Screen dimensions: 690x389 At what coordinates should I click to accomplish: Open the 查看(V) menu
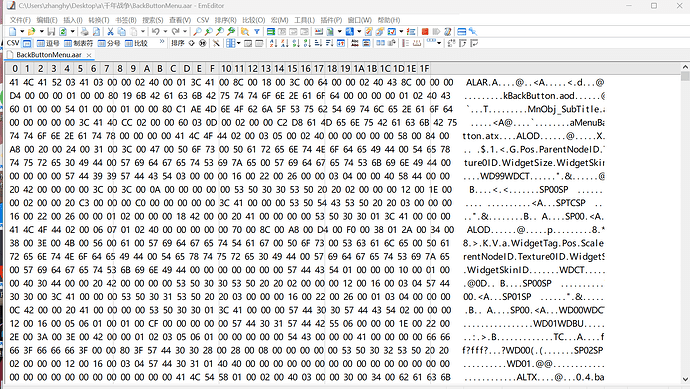(x=180, y=20)
